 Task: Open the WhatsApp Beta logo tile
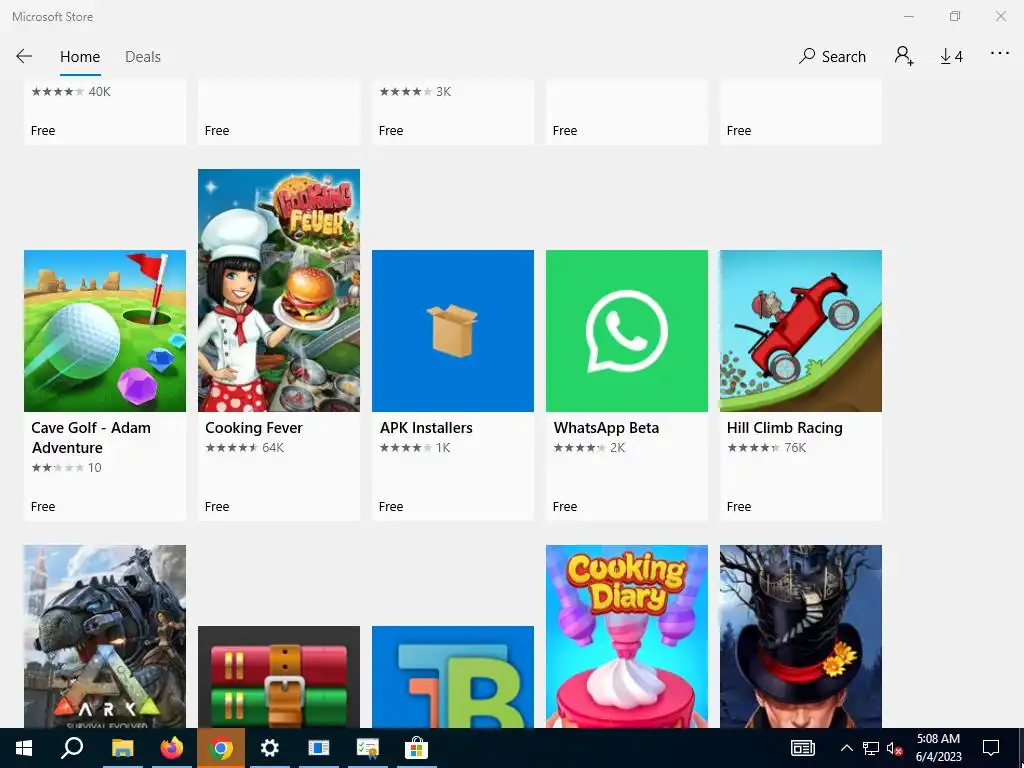click(x=627, y=331)
